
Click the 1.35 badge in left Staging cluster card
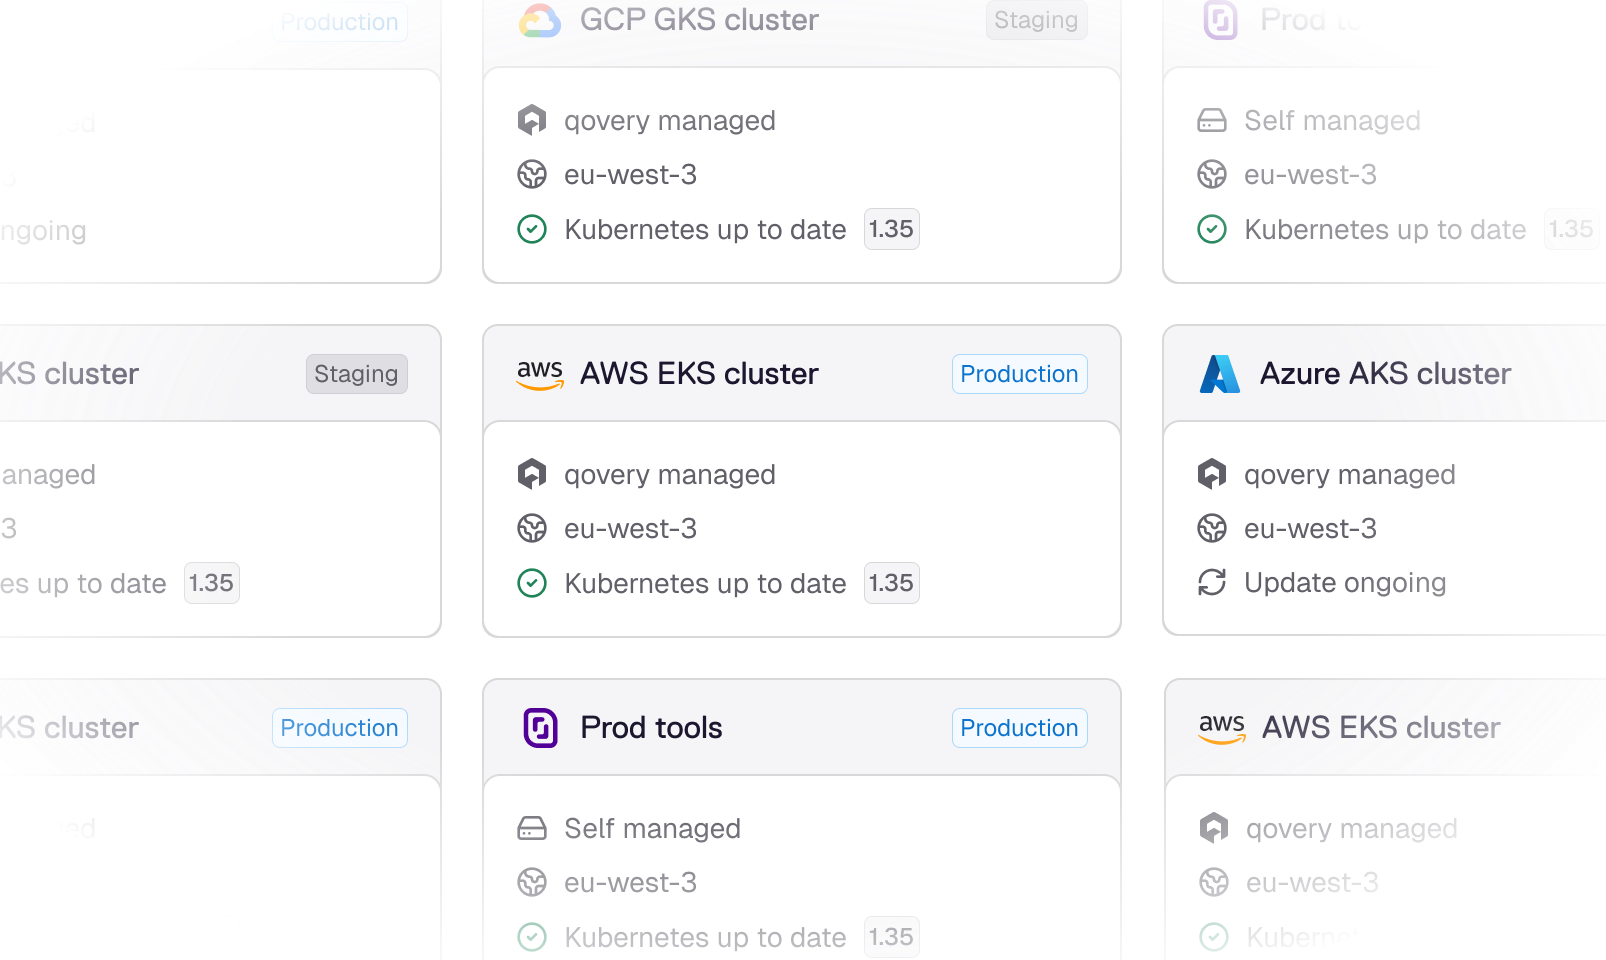[x=211, y=583]
